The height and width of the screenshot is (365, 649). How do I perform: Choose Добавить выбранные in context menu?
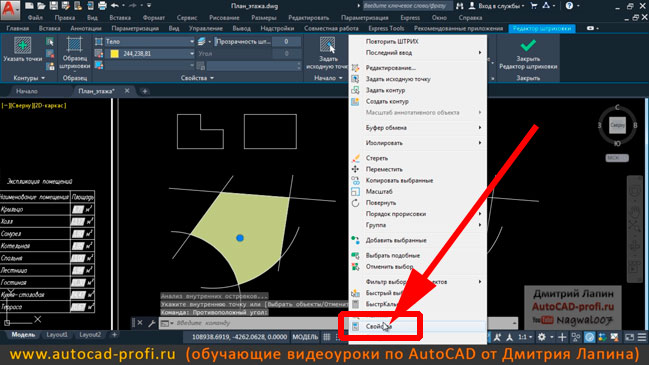coord(418,240)
